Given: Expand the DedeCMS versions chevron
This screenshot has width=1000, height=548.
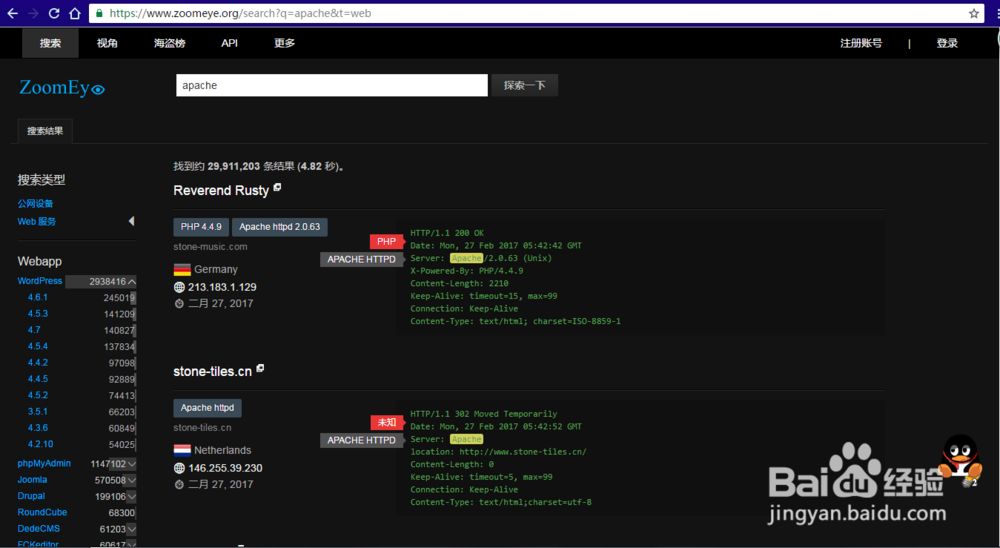Looking at the screenshot, I should (x=131, y=529).
